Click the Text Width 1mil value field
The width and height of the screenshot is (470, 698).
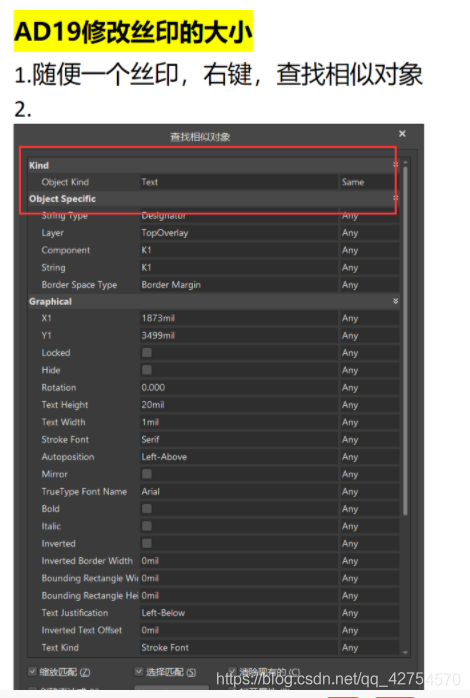point(239,422)
